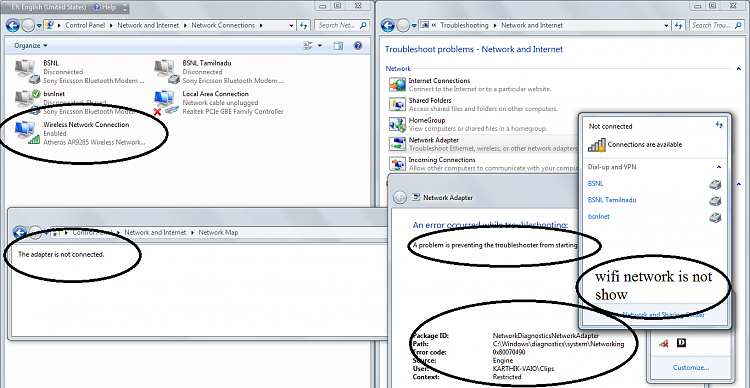This screenshot has width=750, height=388.
Task: Collapse the Network section in Troubleshooting
Action: (x=739, y=69)
